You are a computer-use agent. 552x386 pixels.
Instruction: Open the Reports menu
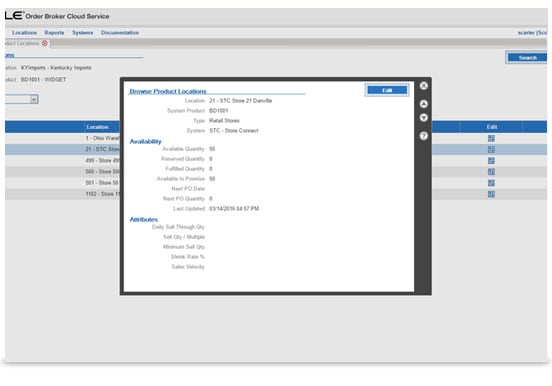click(54, 33)
